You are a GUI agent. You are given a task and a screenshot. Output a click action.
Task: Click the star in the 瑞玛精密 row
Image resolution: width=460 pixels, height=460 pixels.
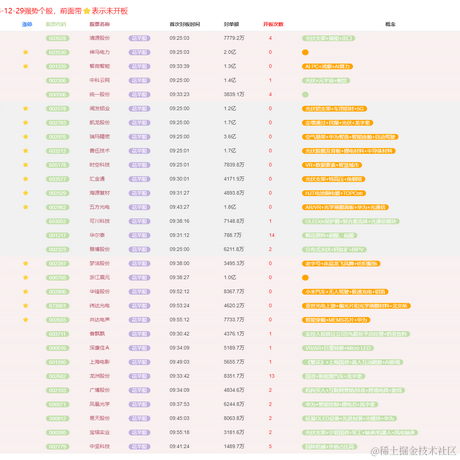(26, 137)
